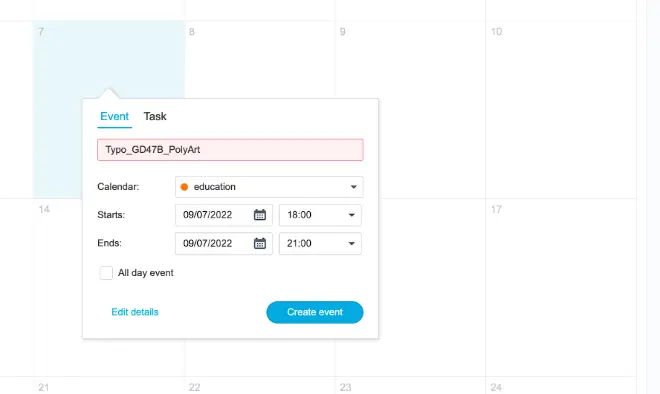Open the Ends date calendar picker icon
The width and height of the screenshot is (660, 394).
(260, 243)
